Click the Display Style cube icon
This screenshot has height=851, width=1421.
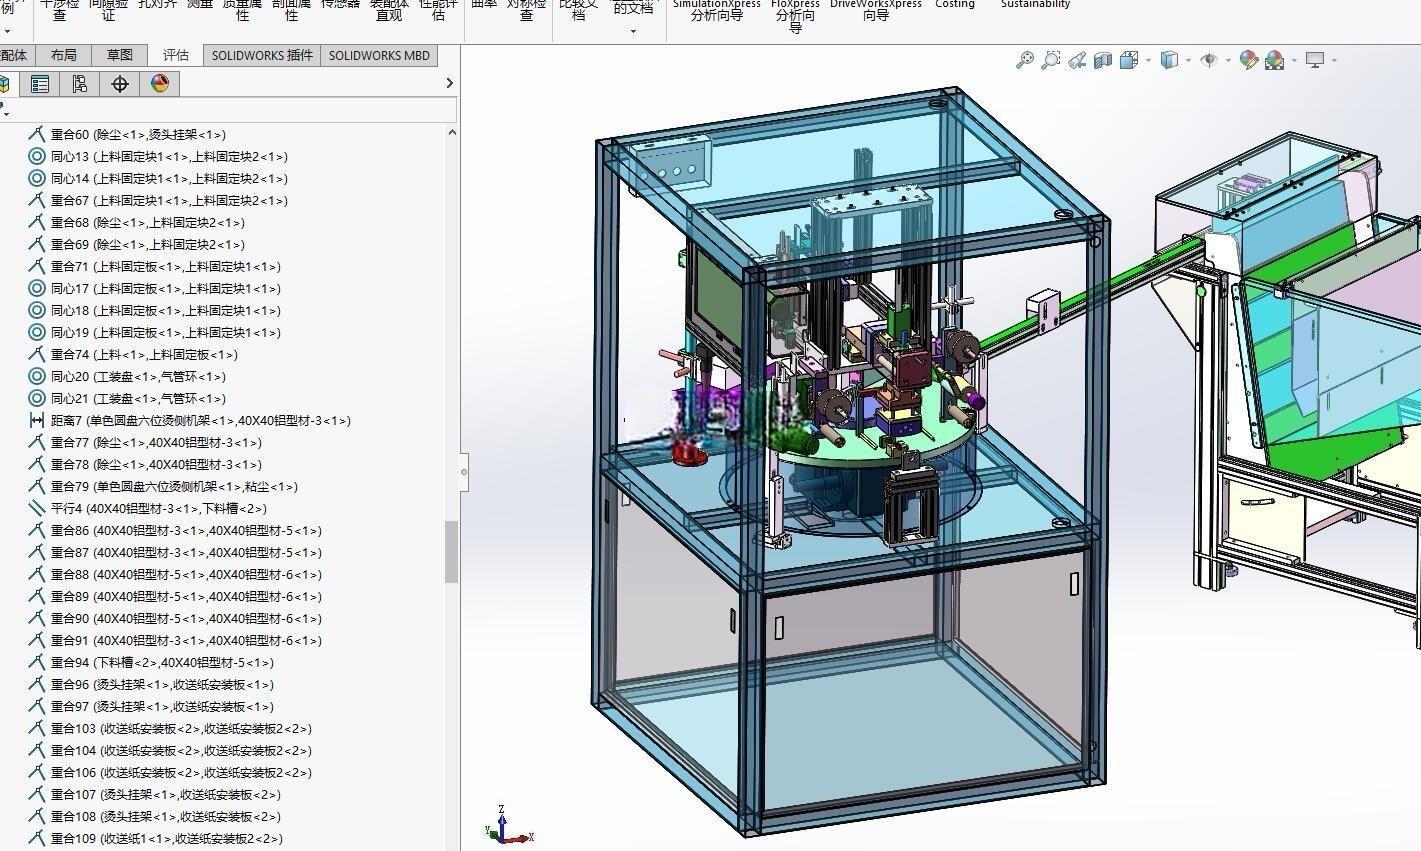click(x=1169, y=60)
